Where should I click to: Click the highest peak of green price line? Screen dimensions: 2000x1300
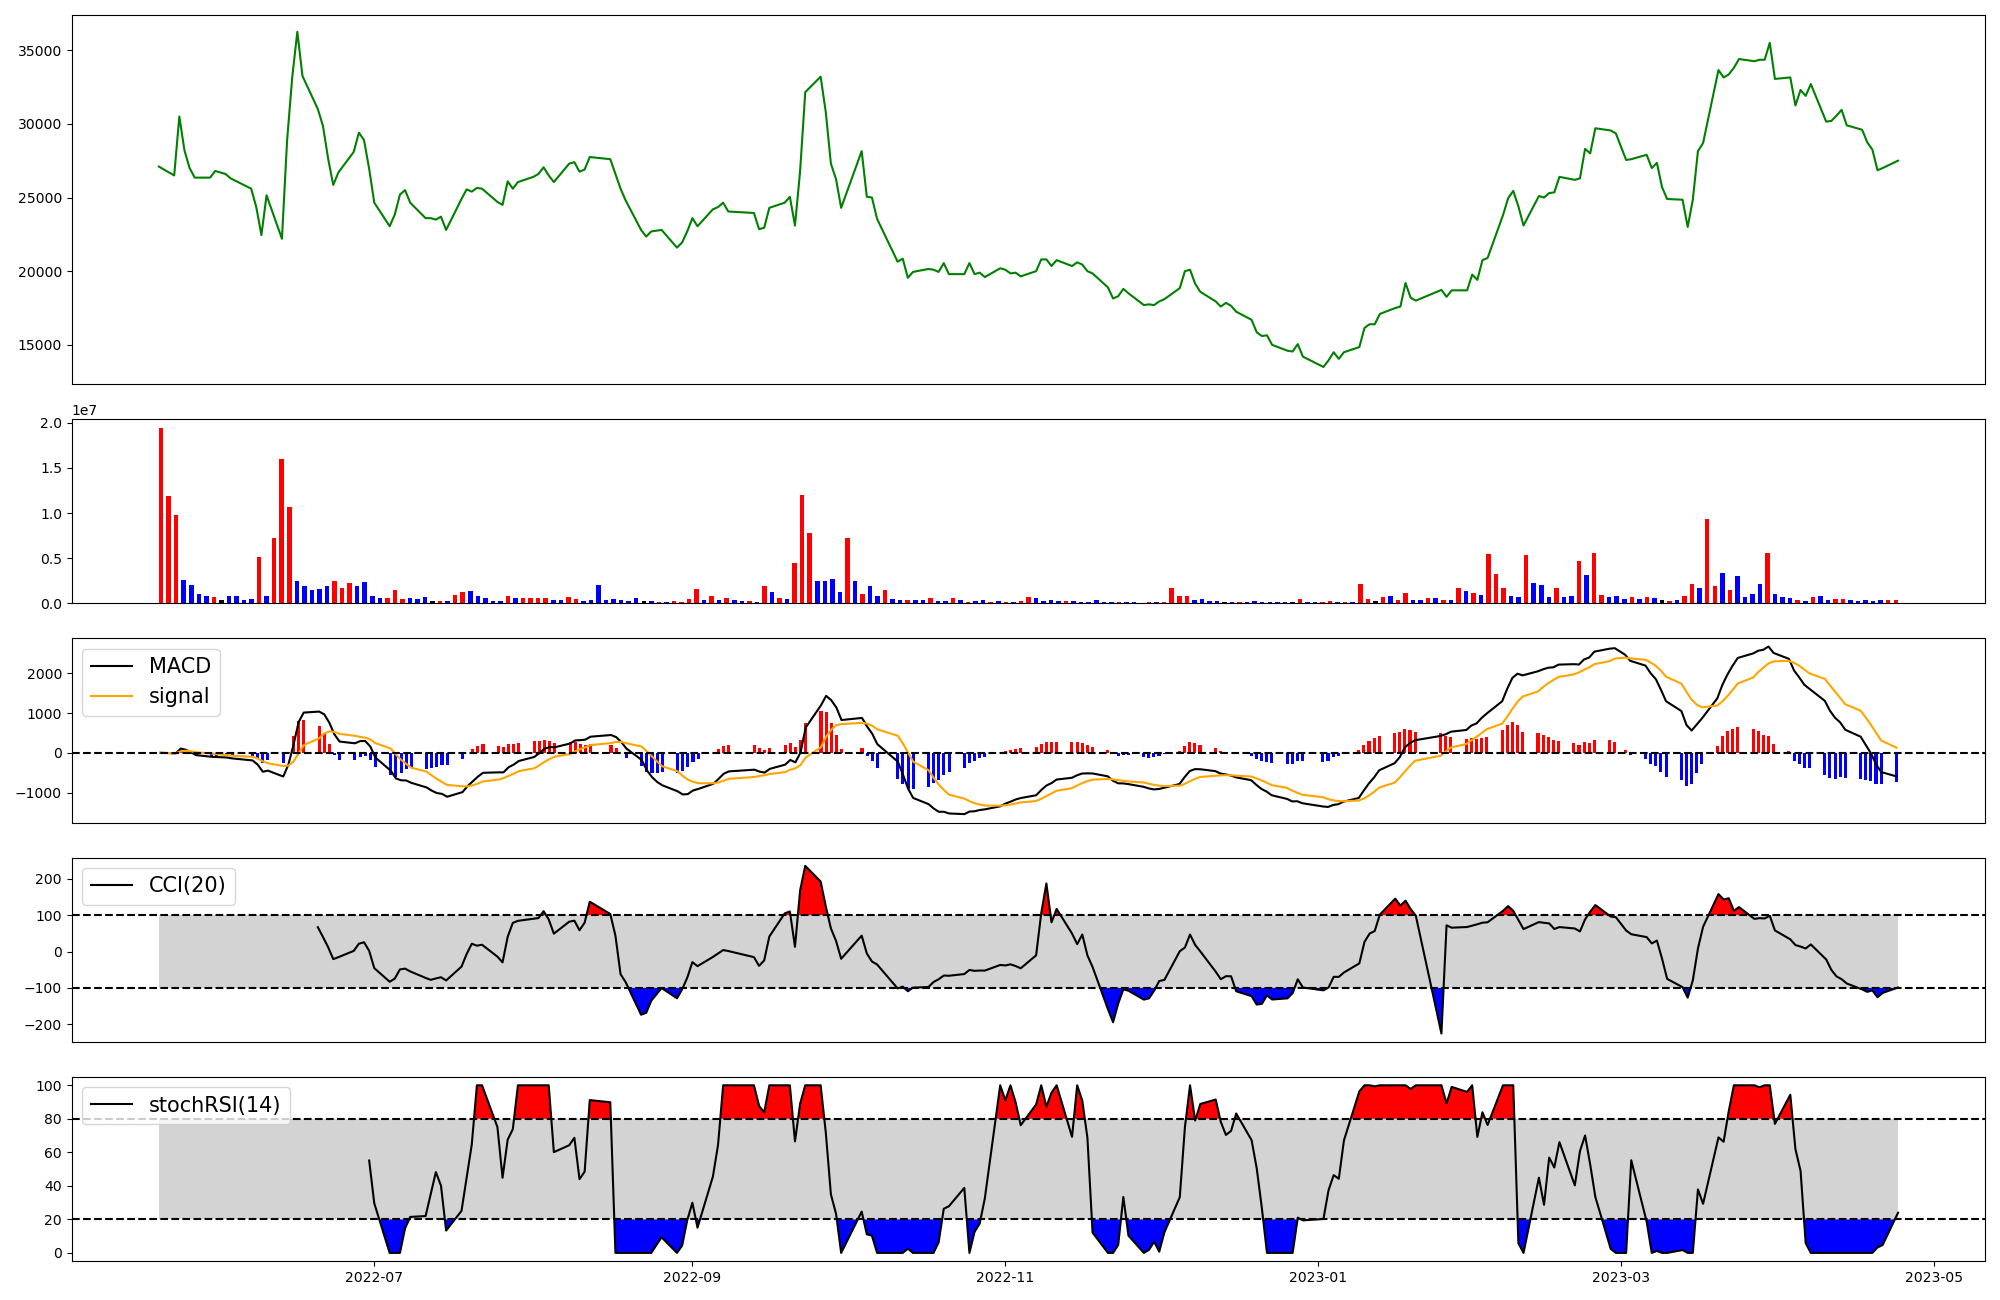(297, 33)
